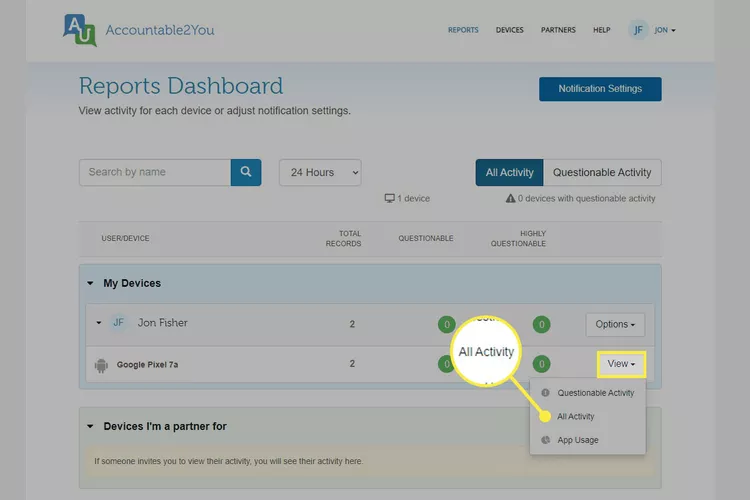Viewport: 750px width, 500px height.
Task: Click the Accountable2You logo
Action: (139, 30)
